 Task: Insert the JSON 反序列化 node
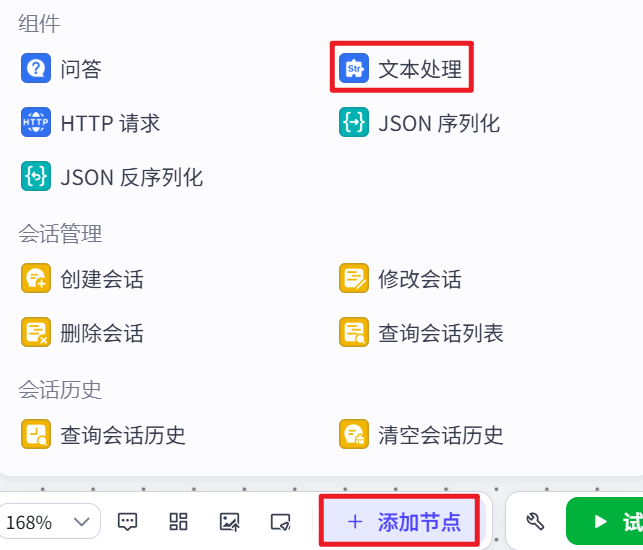coord(112,176)
